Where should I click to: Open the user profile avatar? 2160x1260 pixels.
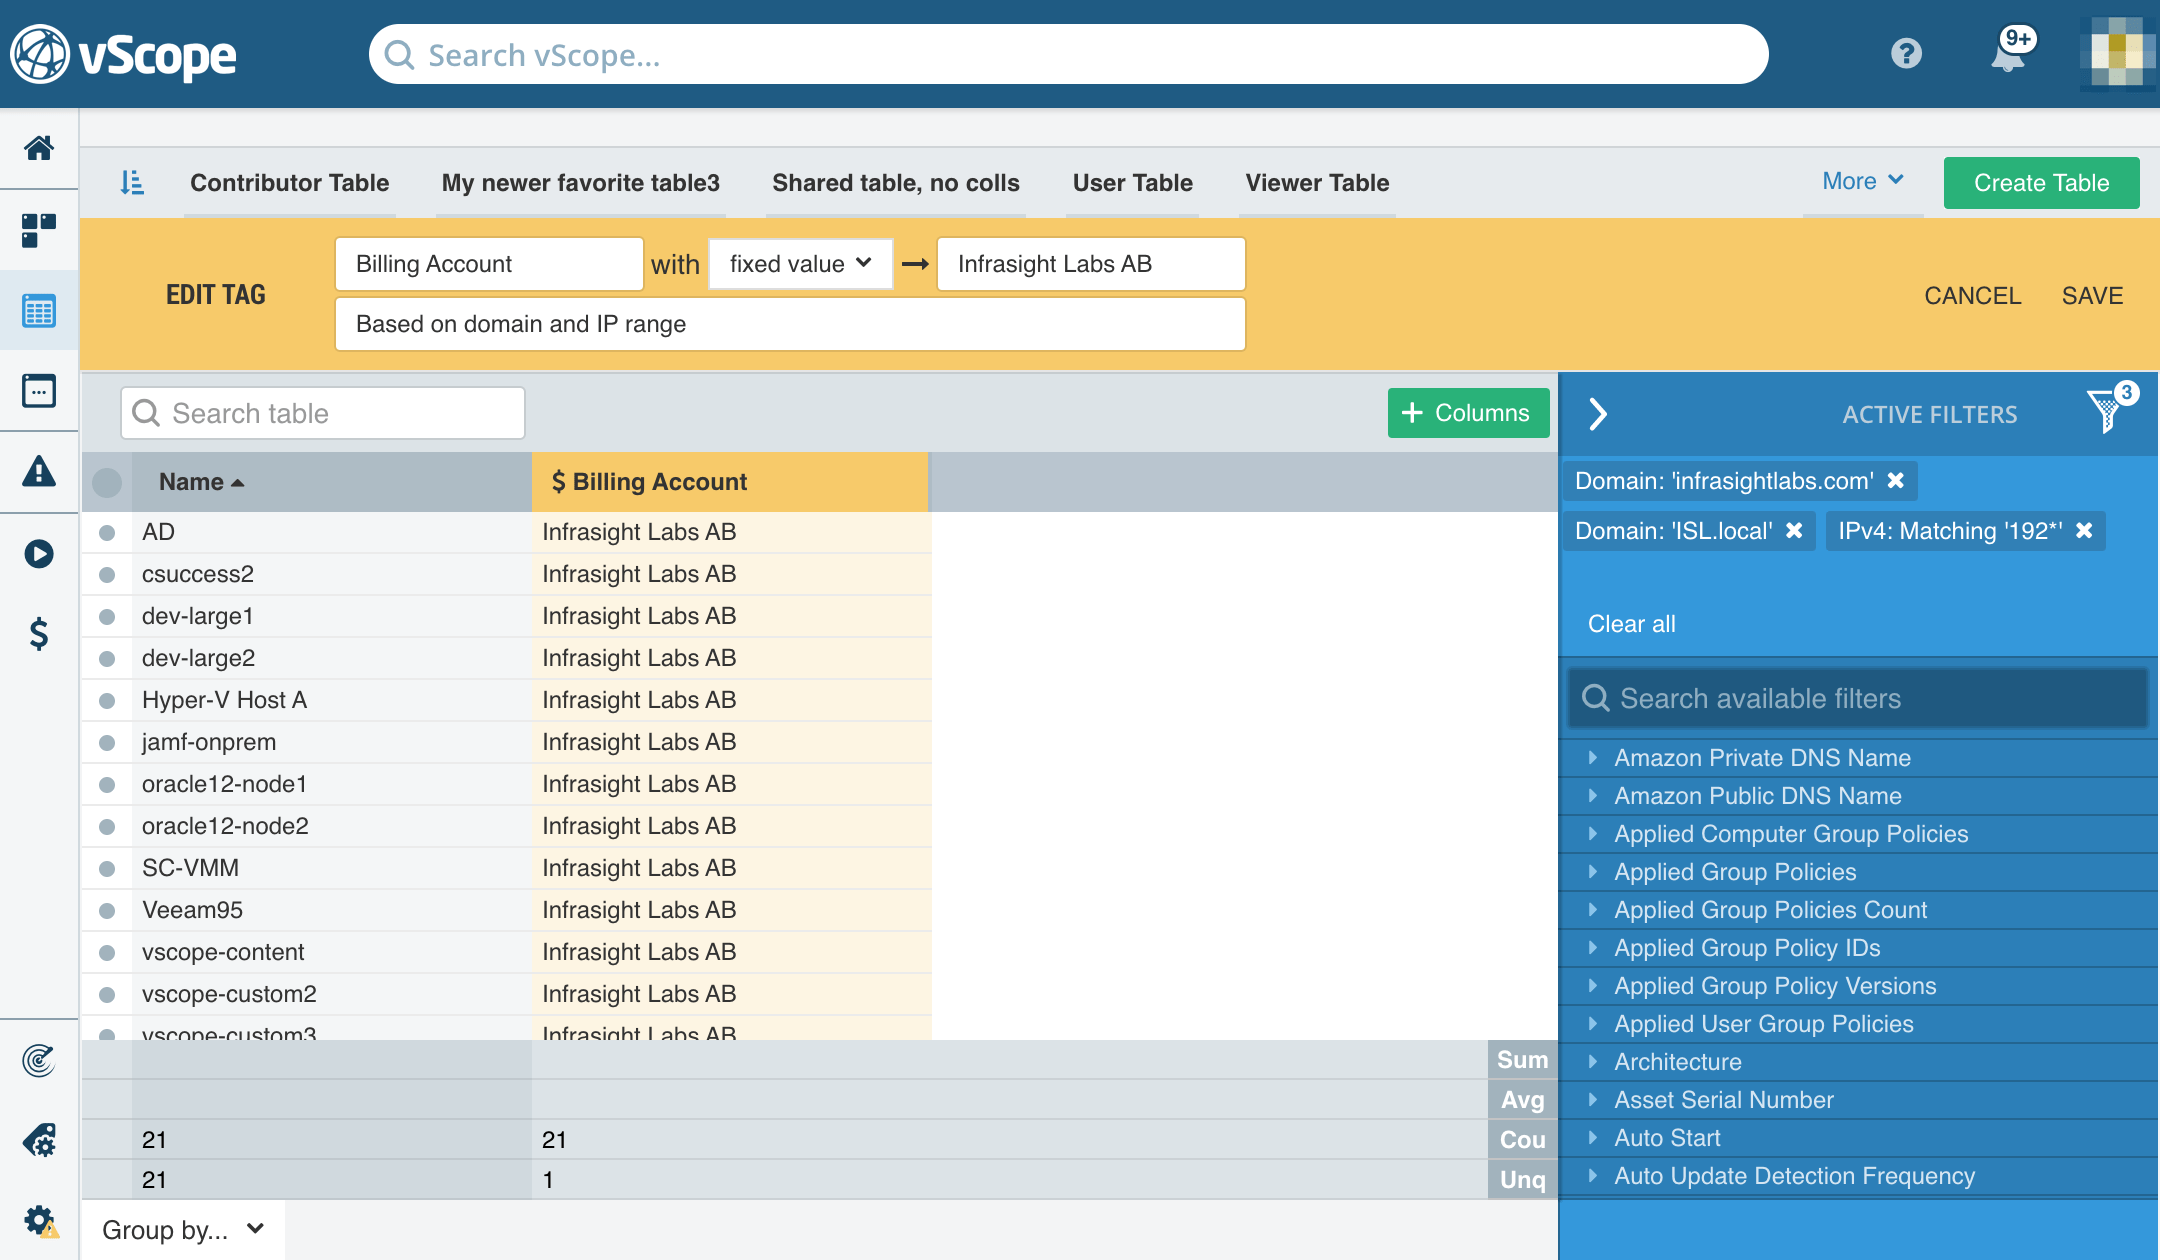pyautogui.click(x=2118, y=54)
